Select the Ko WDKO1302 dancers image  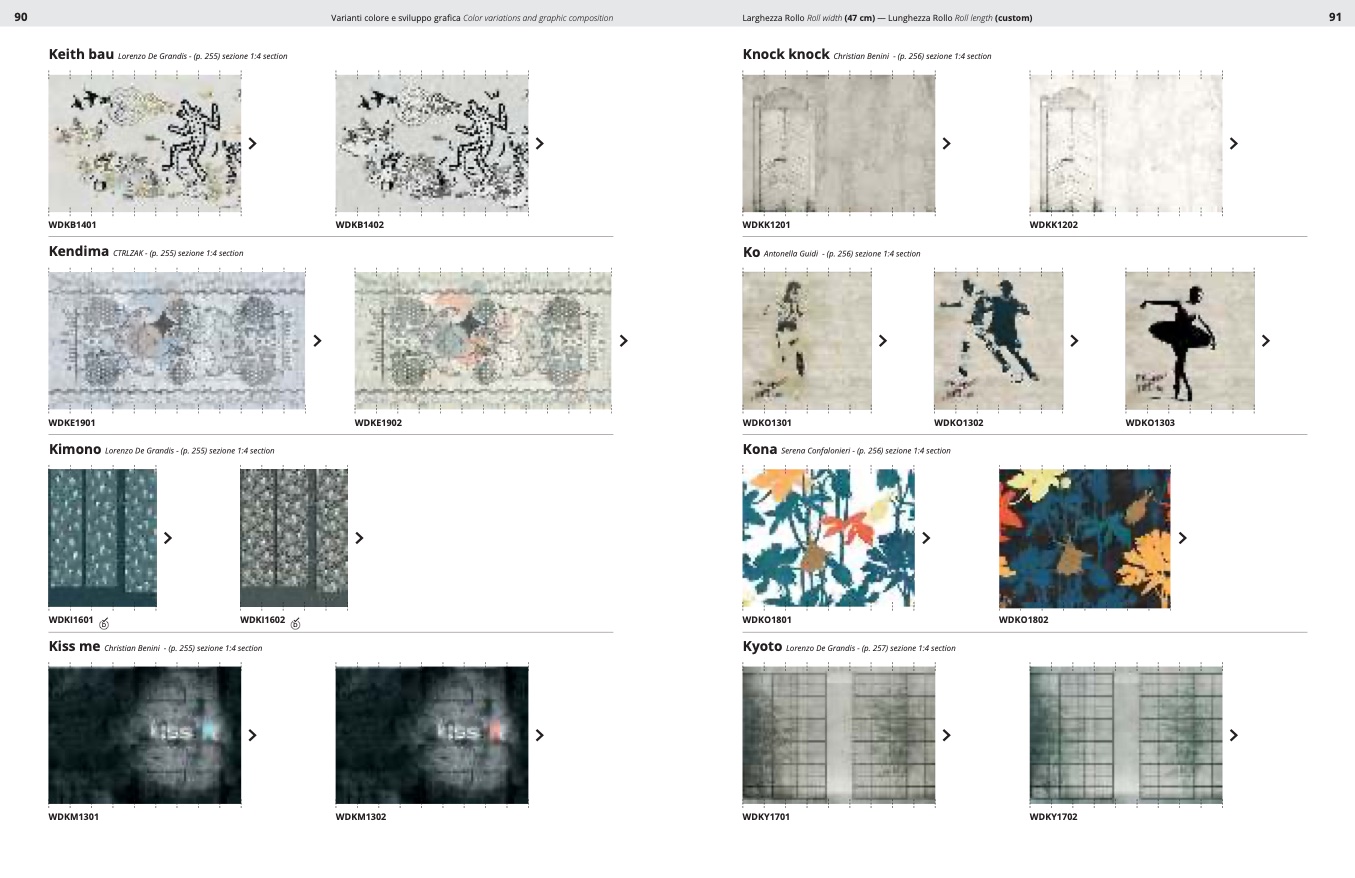(998, 340)
